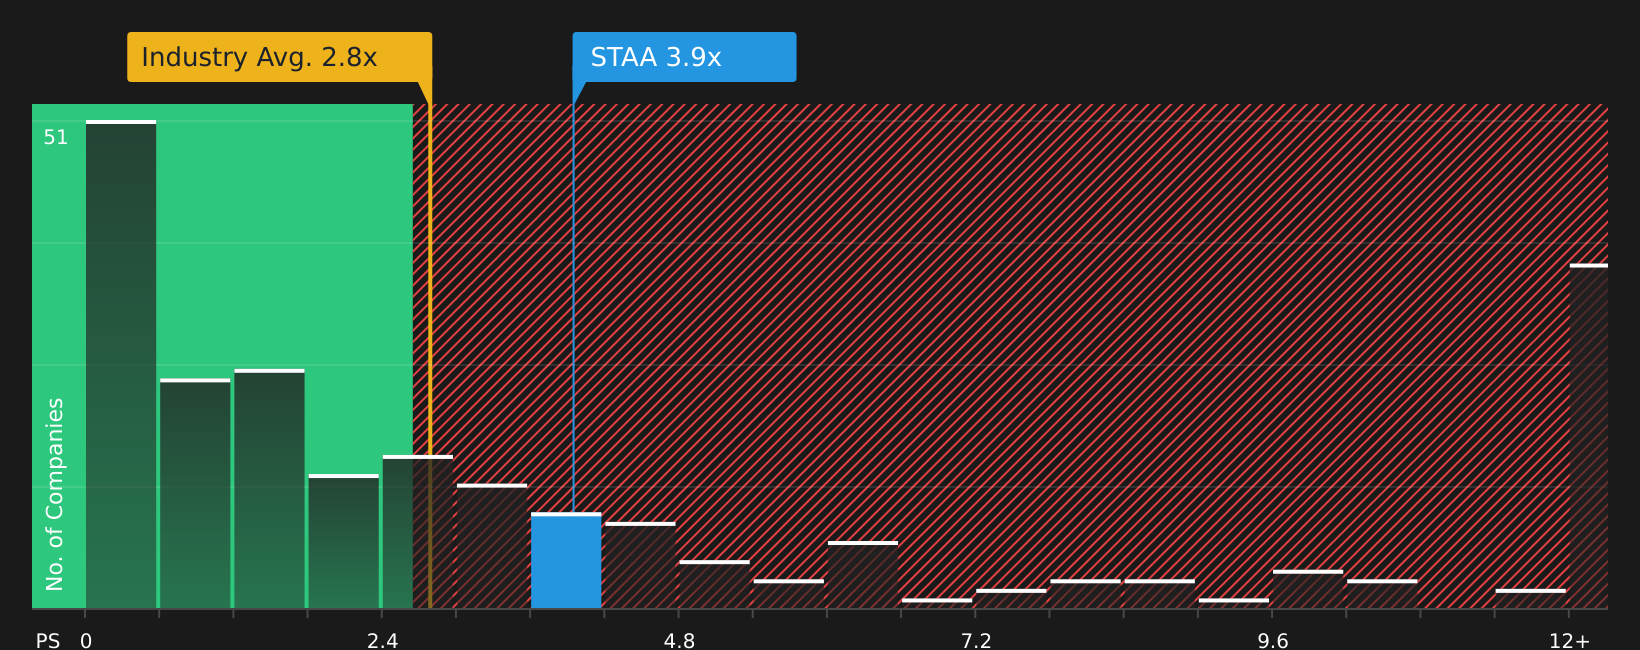Click the Industry Avg. 2.8x label
Viewport: 1640px width, 650px height.
click(x=279, y=57)
